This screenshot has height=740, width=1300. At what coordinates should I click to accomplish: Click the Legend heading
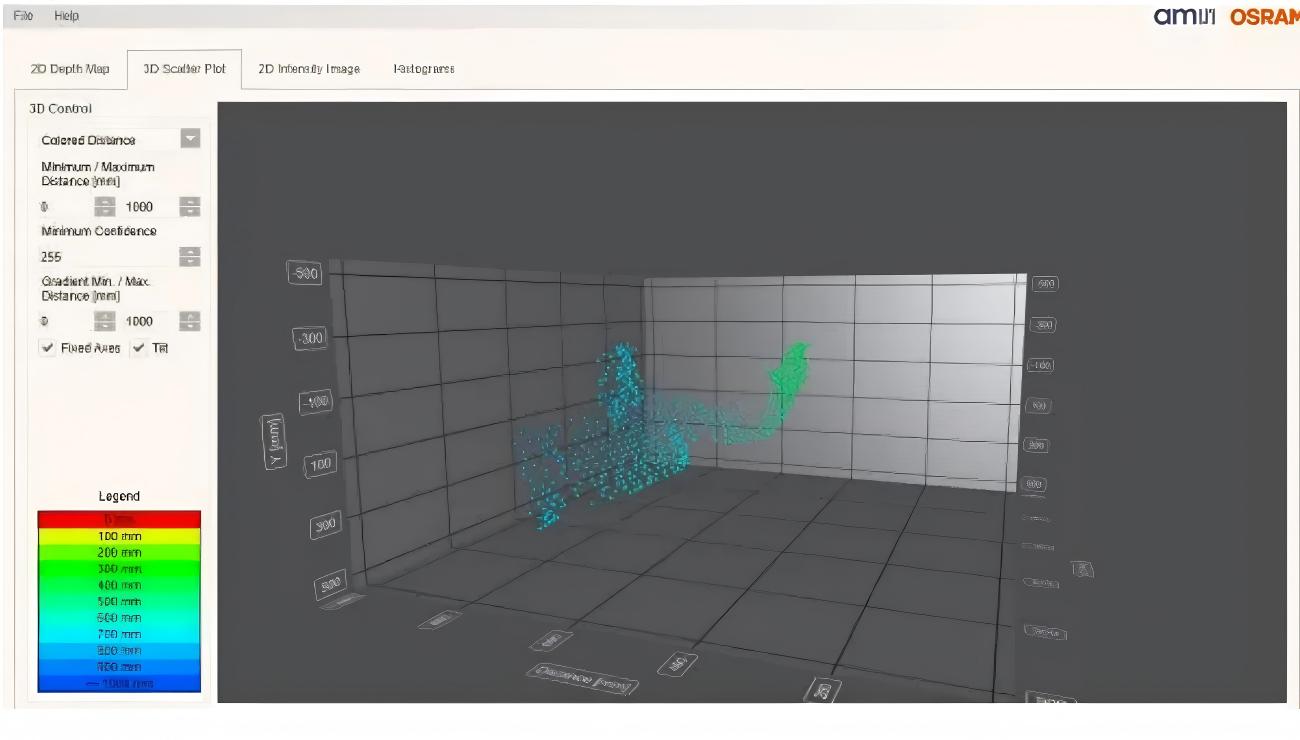[119, 496]
